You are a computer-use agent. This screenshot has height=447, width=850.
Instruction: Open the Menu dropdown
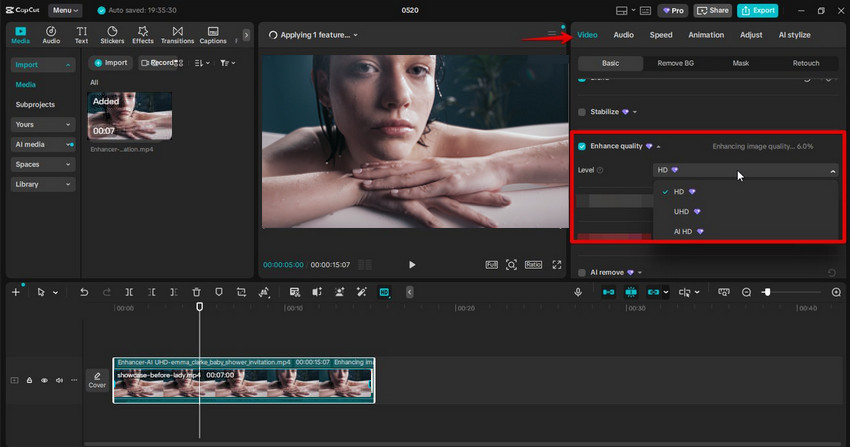click(65, 10)
